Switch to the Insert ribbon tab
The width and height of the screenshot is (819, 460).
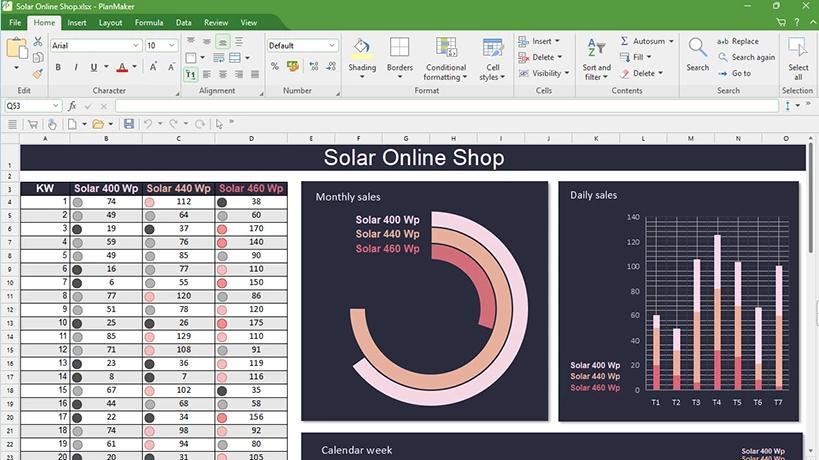pos(77,22)
